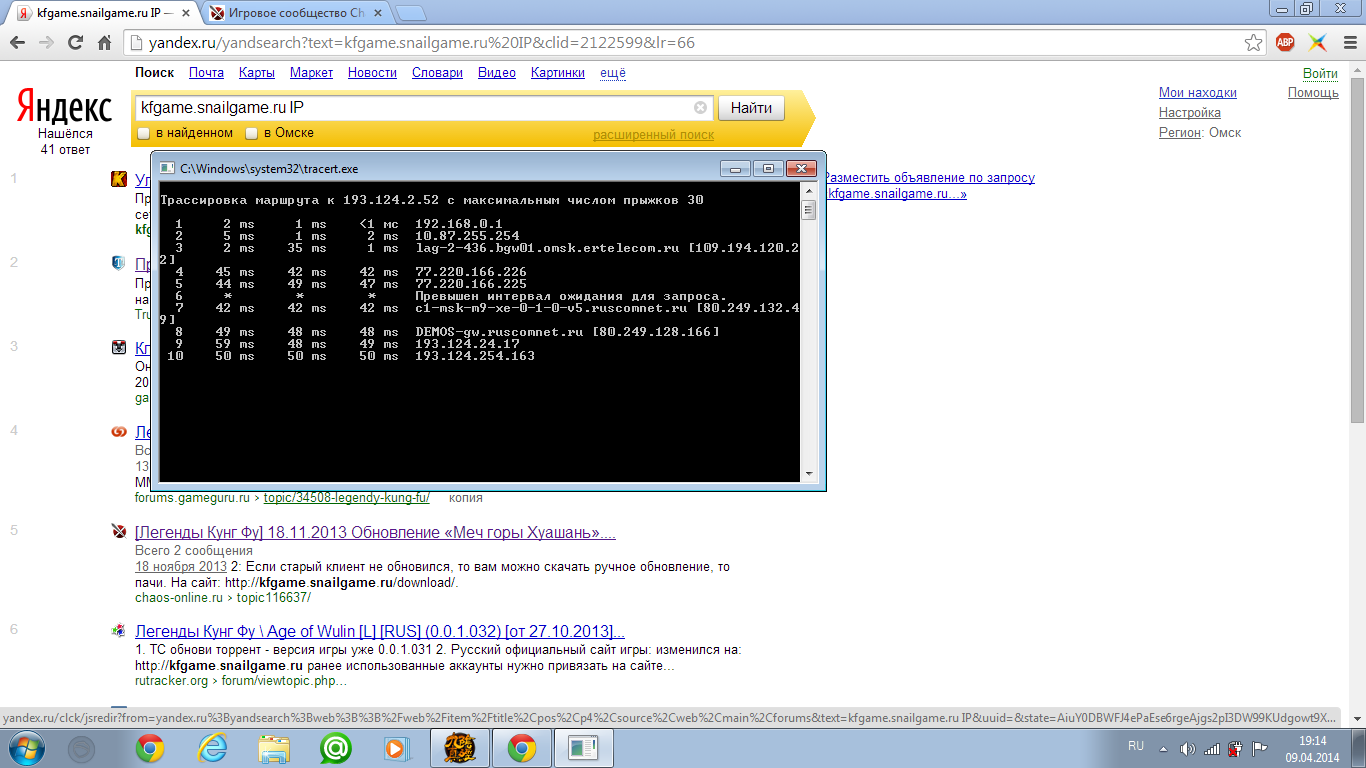Go forward with the forward arrow
The image size is (1366, 768).
point(46,43)
